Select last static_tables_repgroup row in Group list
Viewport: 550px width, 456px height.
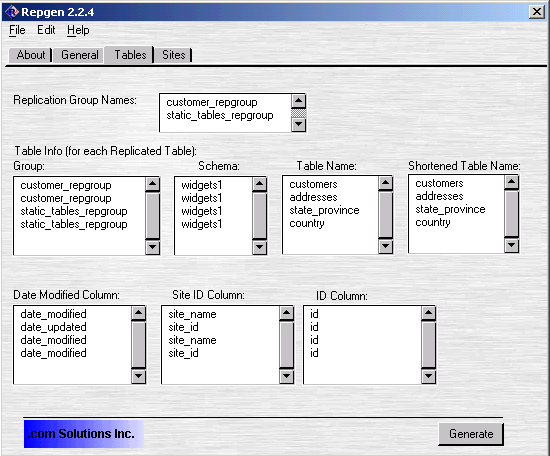click(74, 224)
